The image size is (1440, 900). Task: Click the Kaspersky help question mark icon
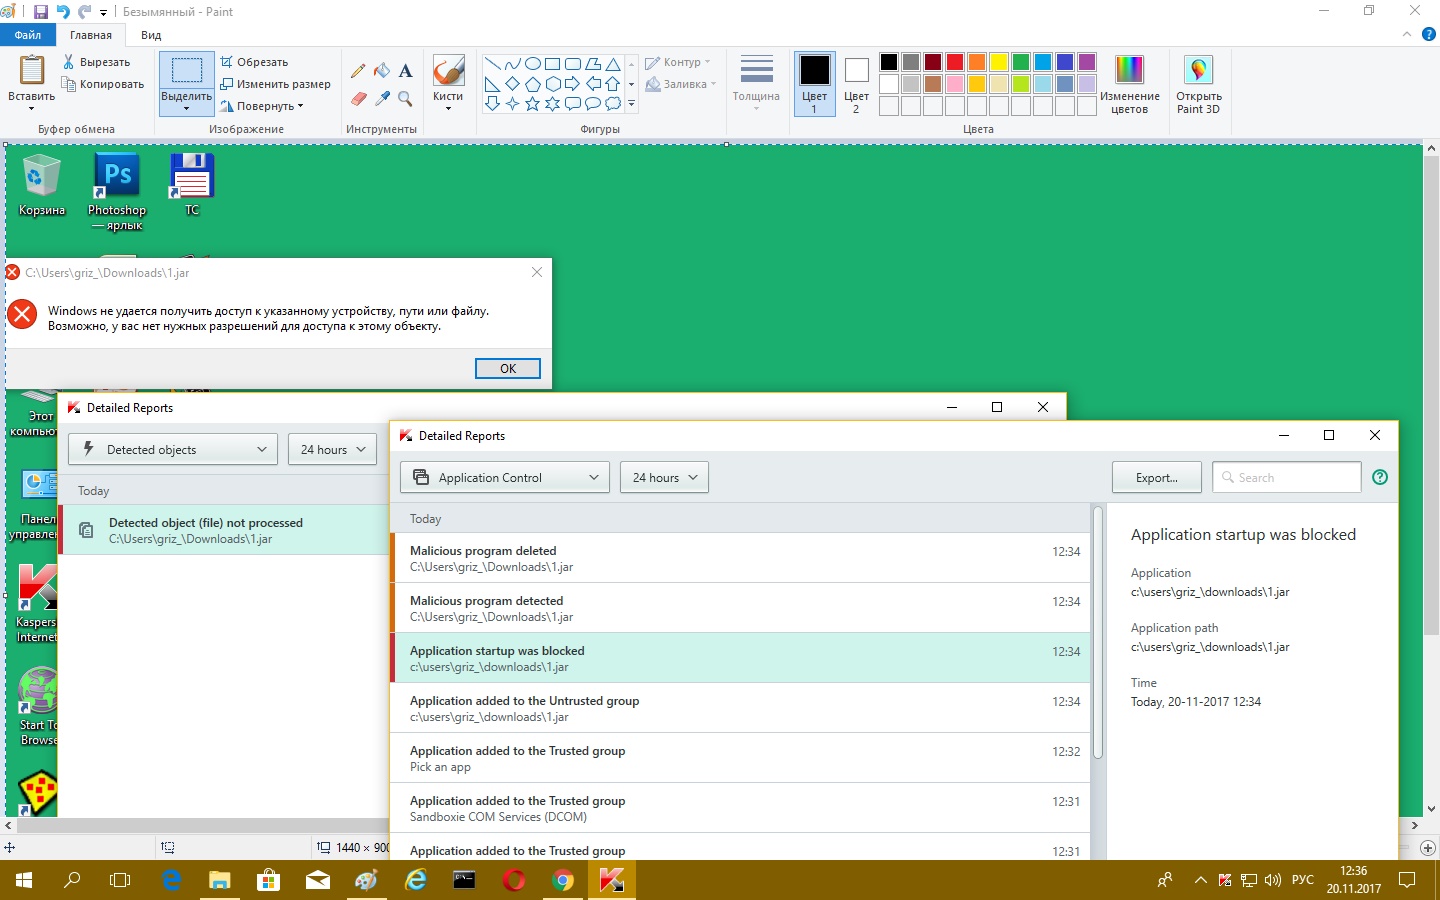1380,477
